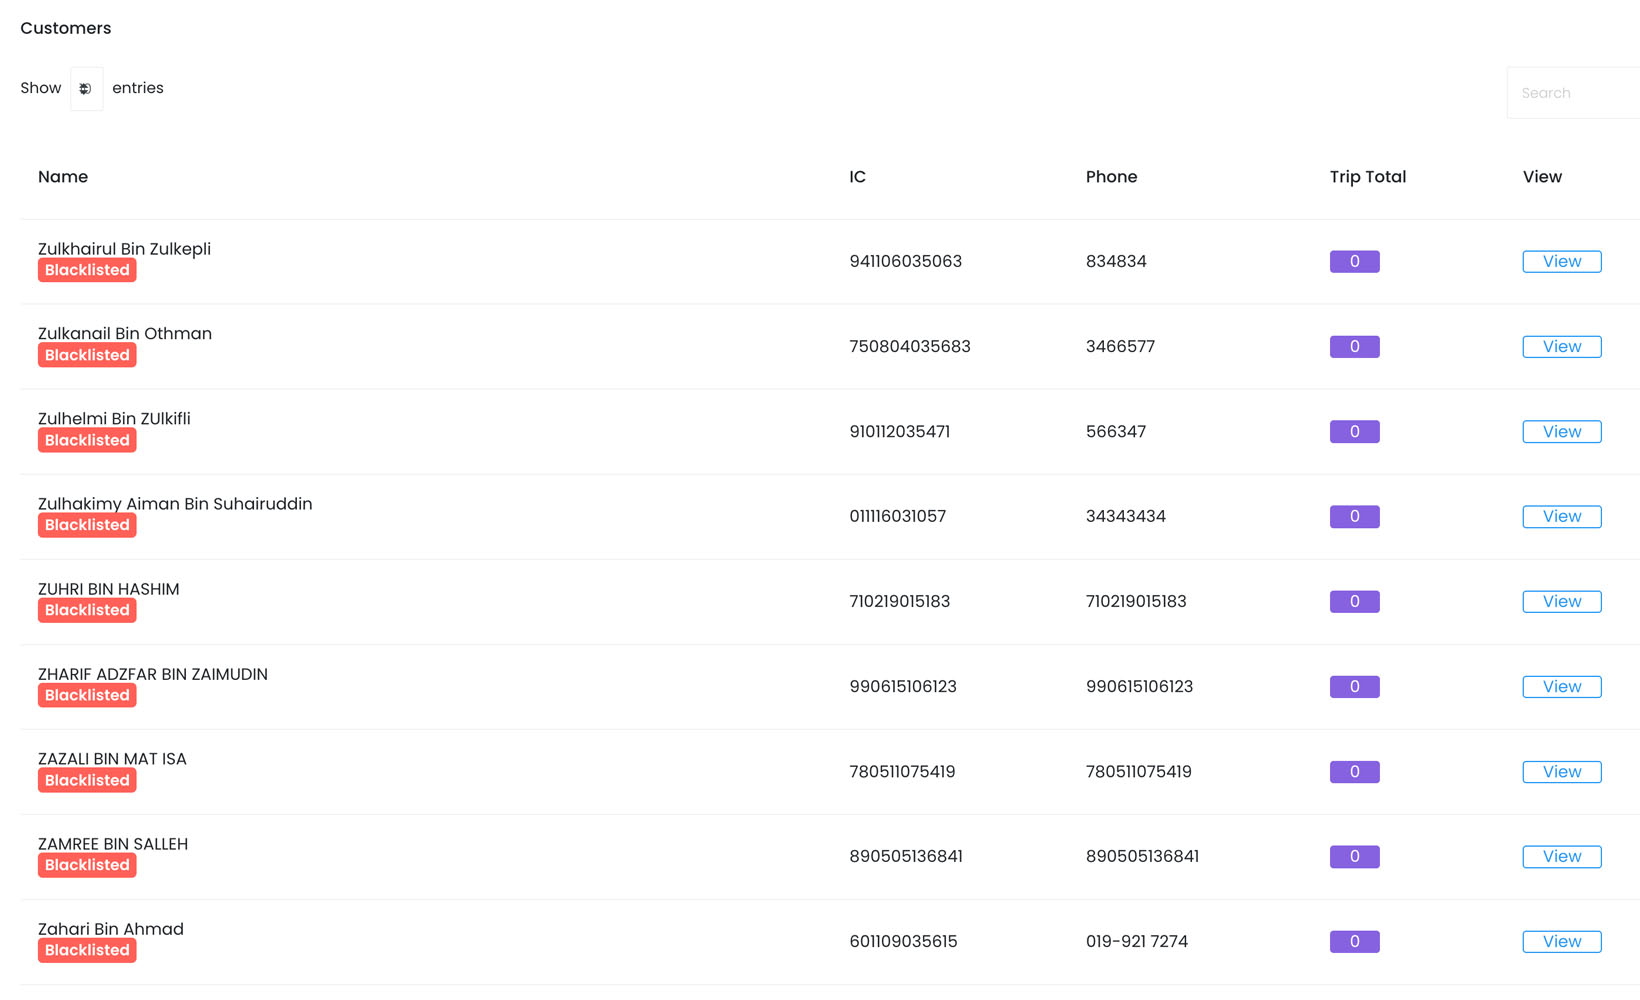Sort table by Phone column header
This screenshot has width=1640, height=1000.
coord(1111,177)
